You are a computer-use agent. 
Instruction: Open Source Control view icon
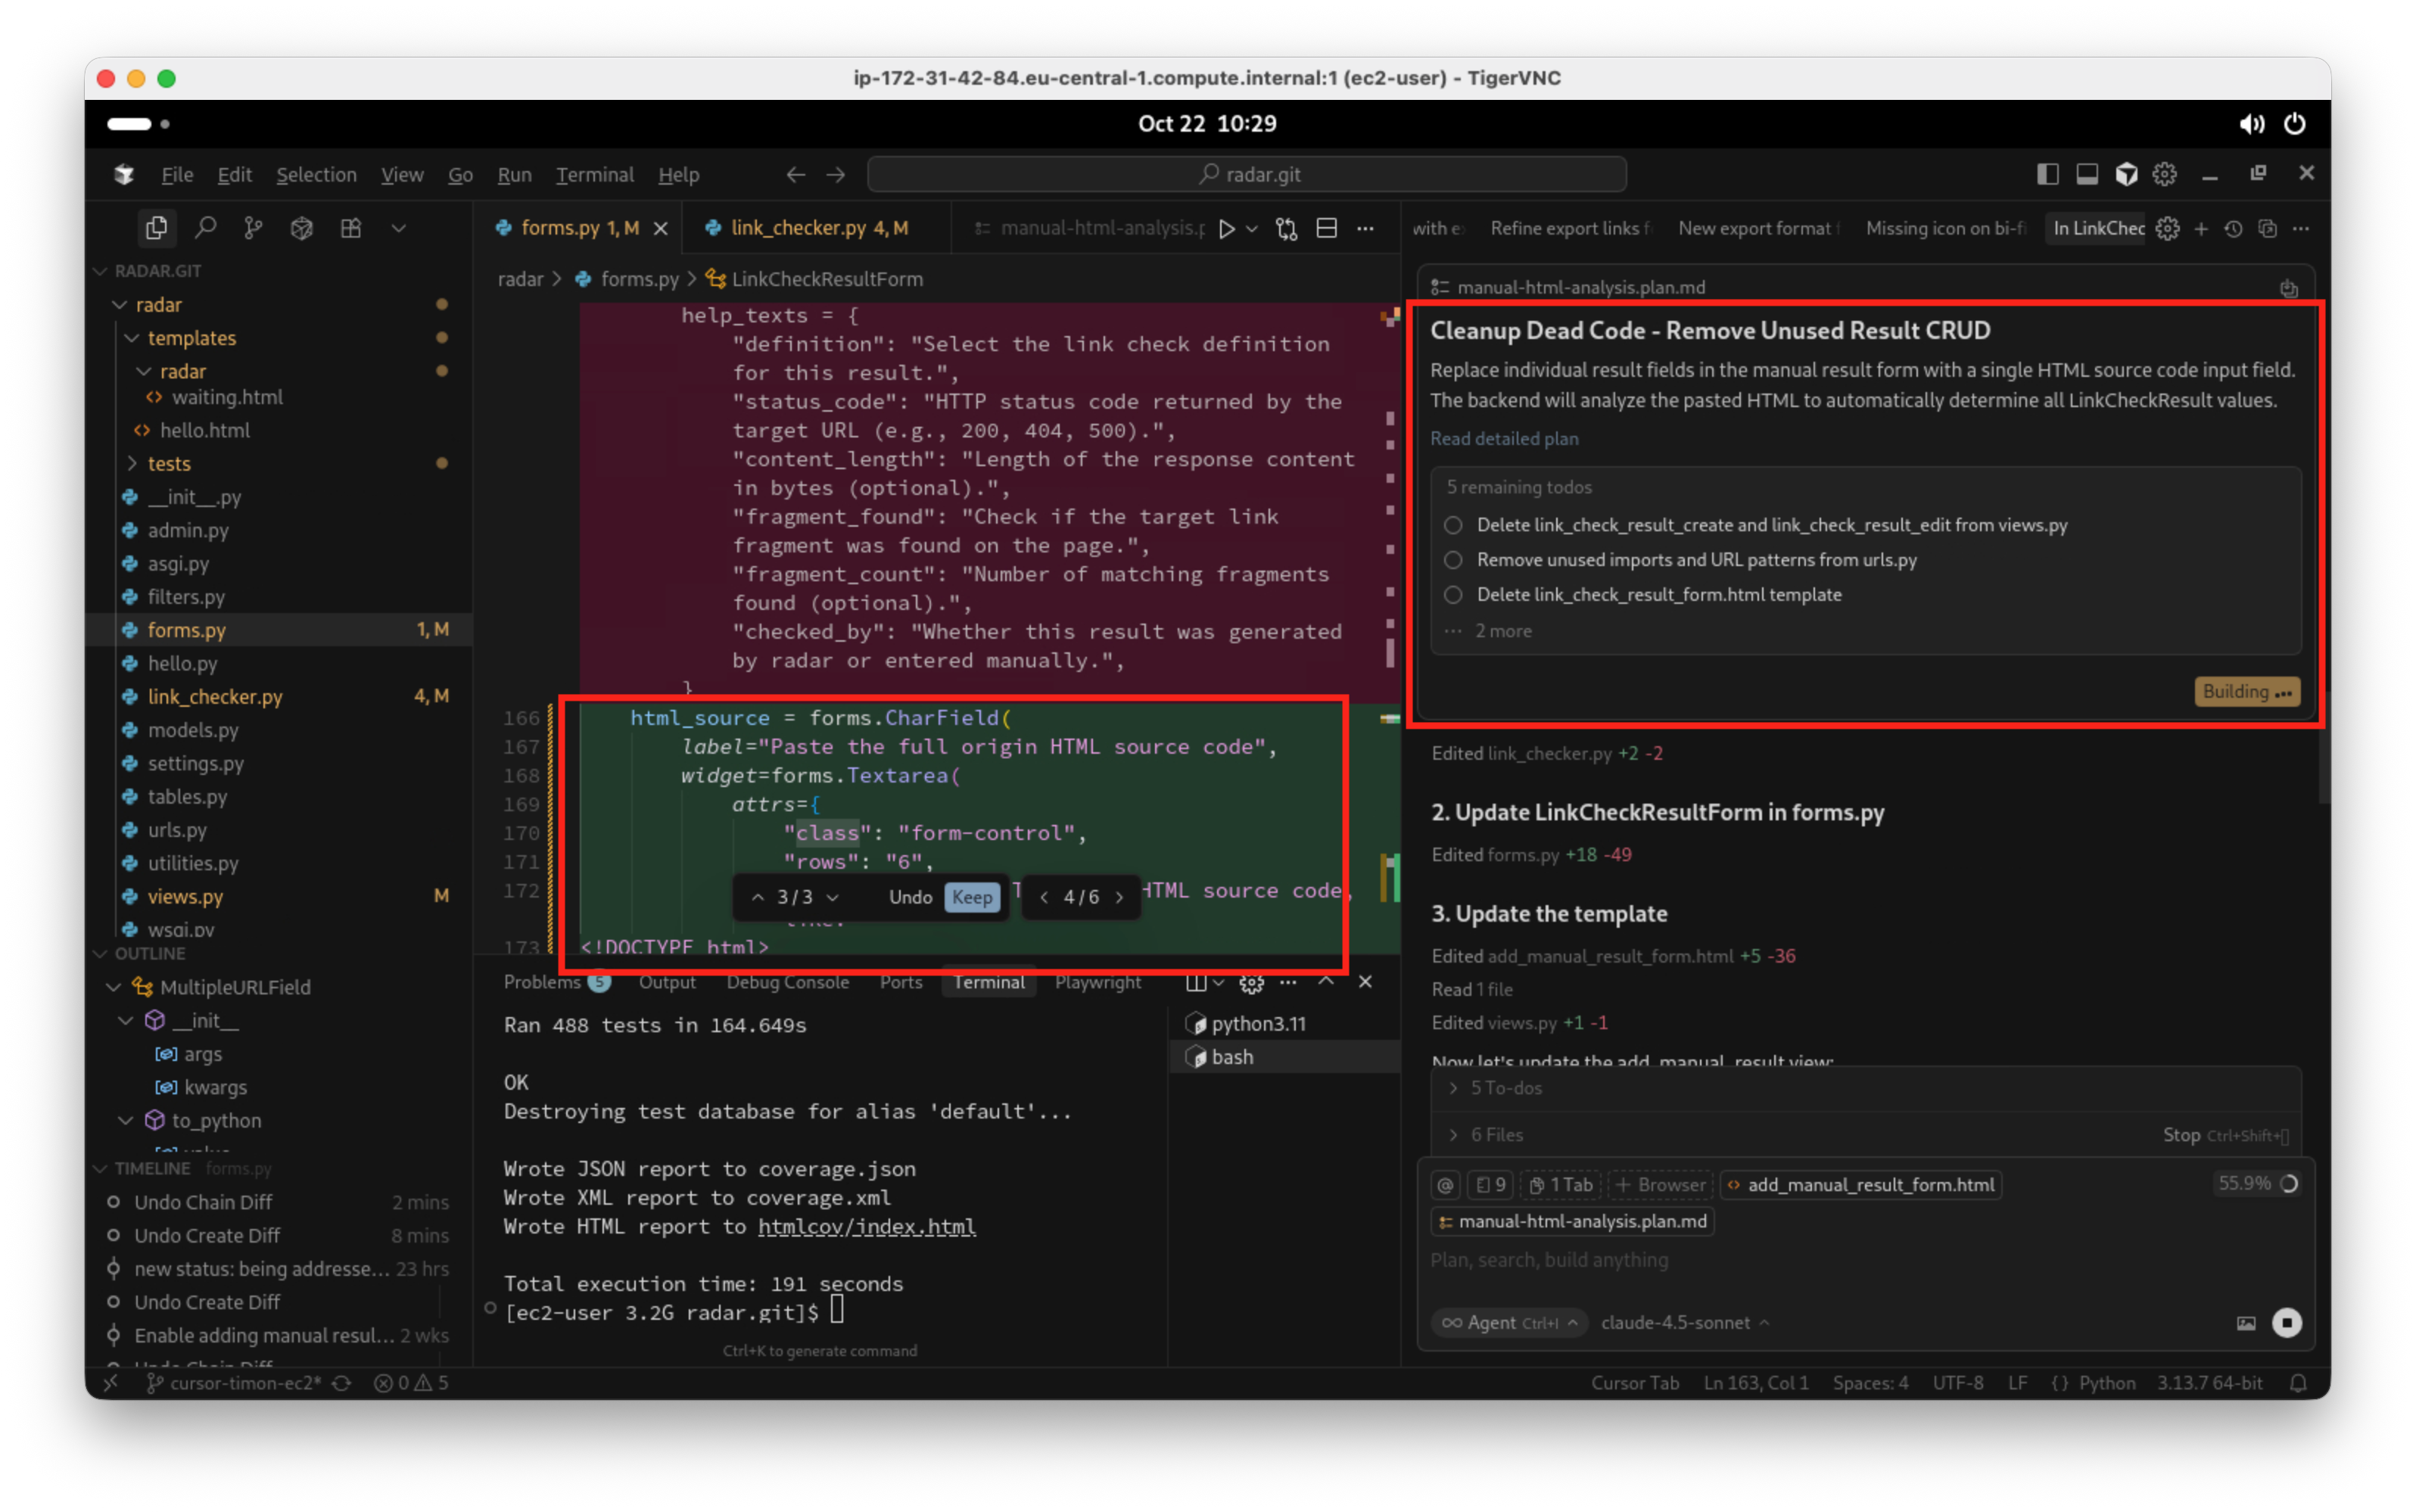point(253,228)
